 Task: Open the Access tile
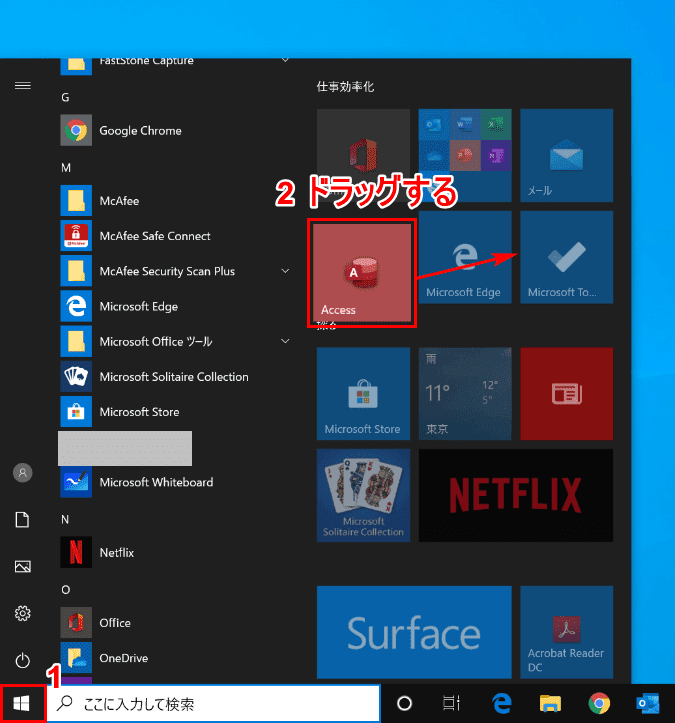point(362,273)
